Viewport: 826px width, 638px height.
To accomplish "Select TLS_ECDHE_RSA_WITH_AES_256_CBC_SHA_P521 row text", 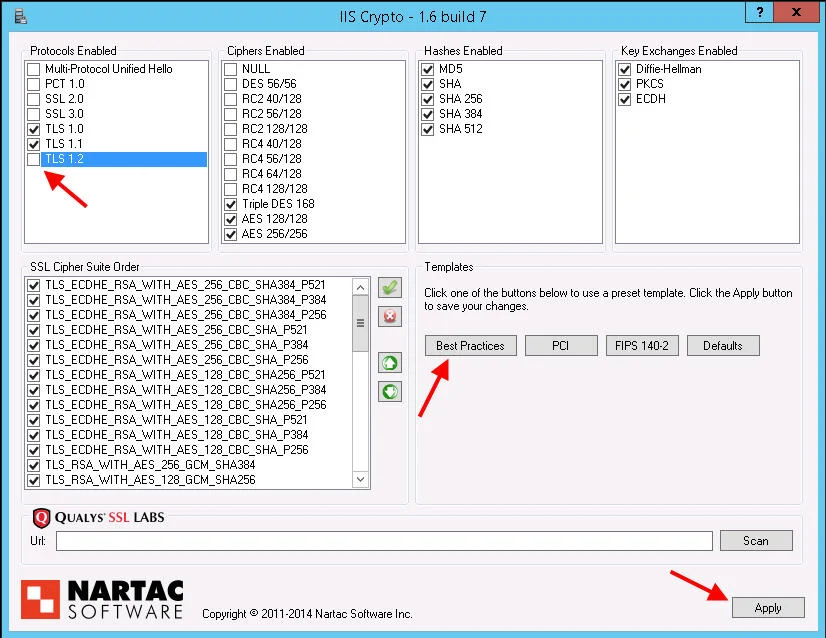I will [176, 330].
